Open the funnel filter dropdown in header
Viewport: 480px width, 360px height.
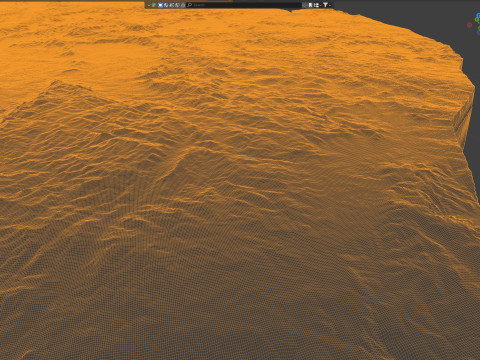click(x=327, y=5)
